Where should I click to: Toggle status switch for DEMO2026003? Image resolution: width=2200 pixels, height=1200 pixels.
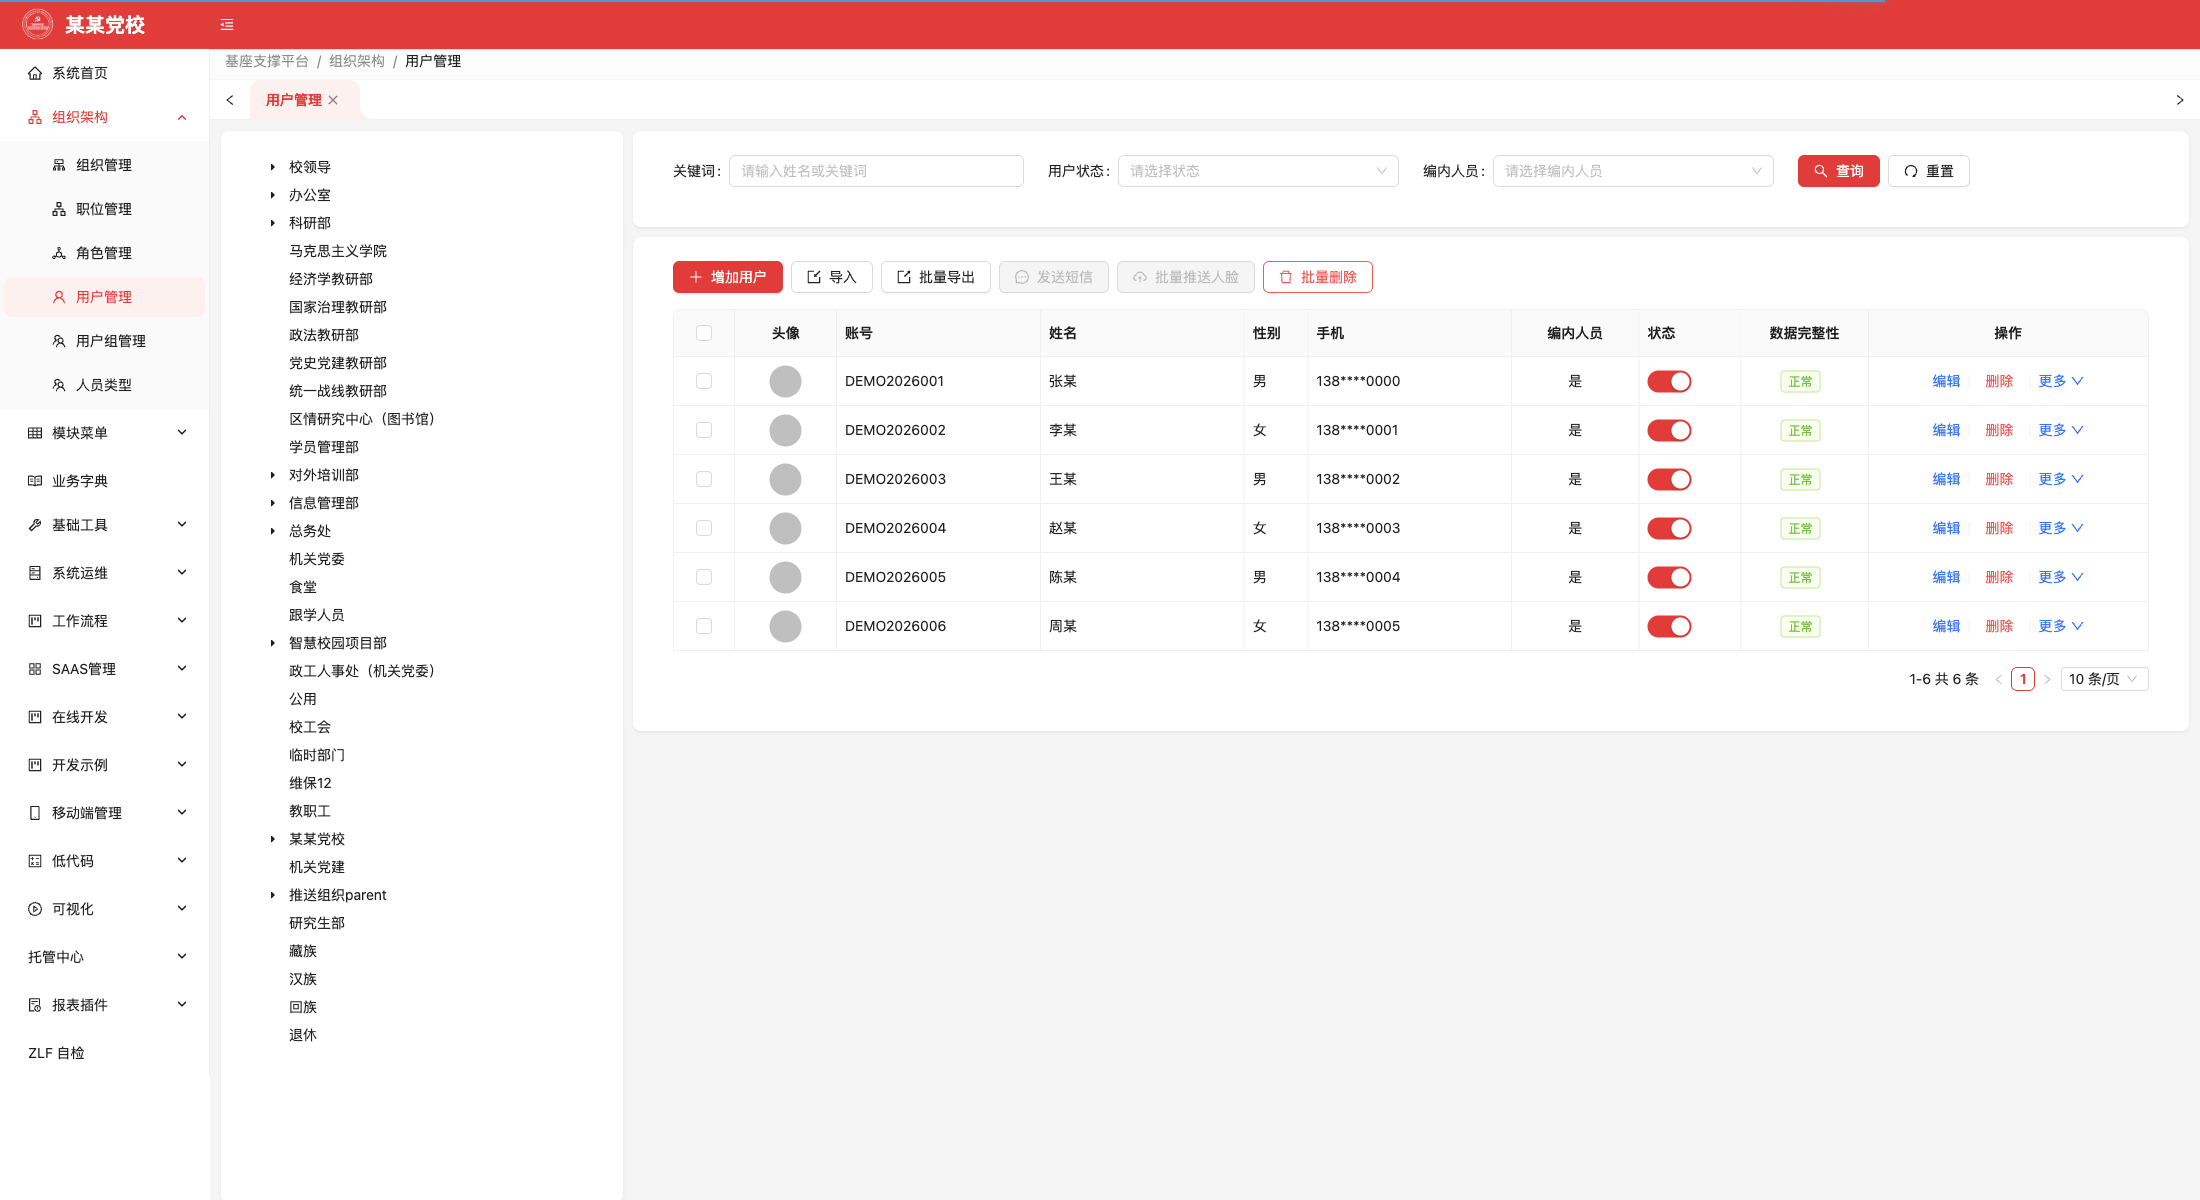[1669, 479]
